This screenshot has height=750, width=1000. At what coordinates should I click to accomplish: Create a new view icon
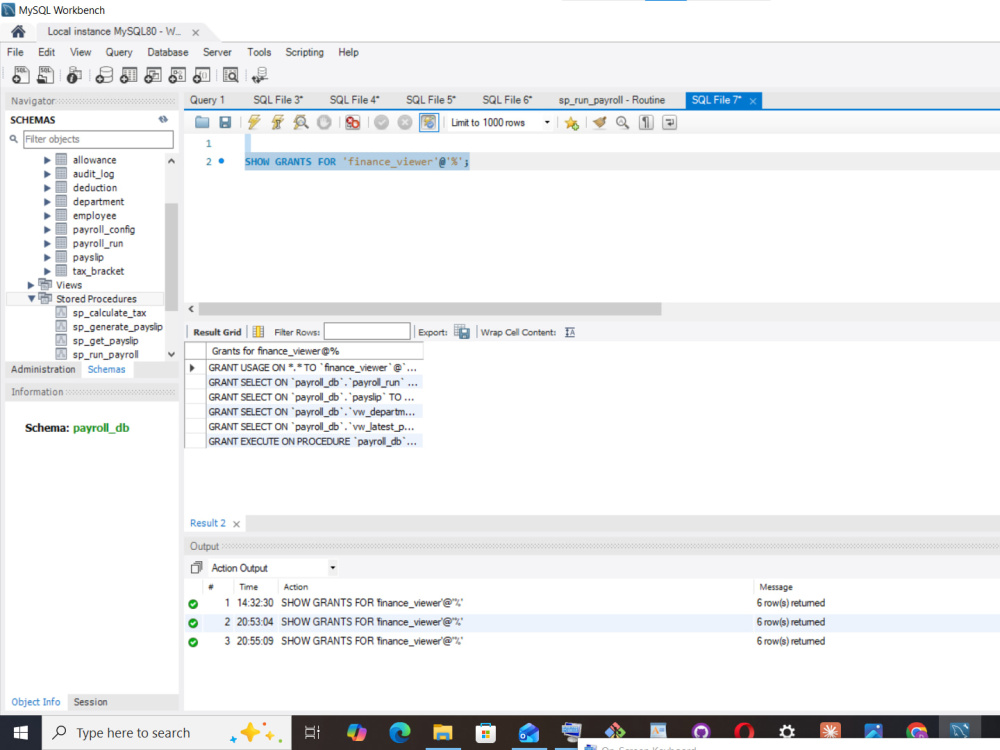pos(152,75)
